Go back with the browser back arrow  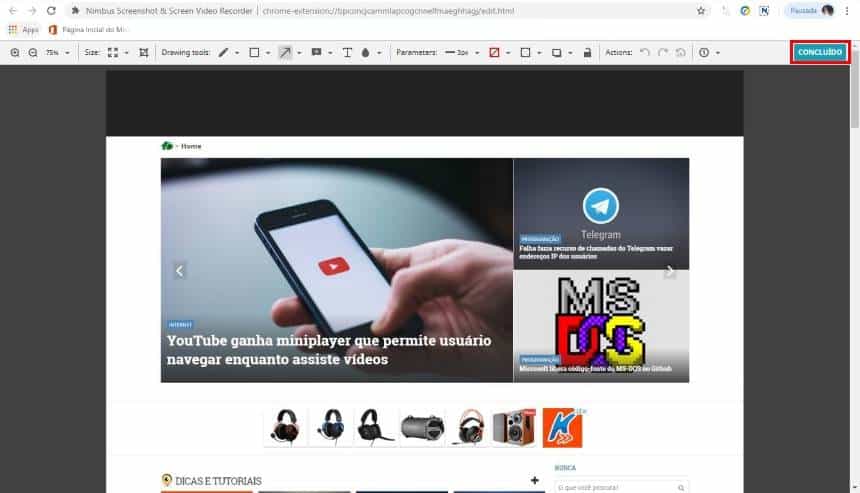[x=13, y=10]
